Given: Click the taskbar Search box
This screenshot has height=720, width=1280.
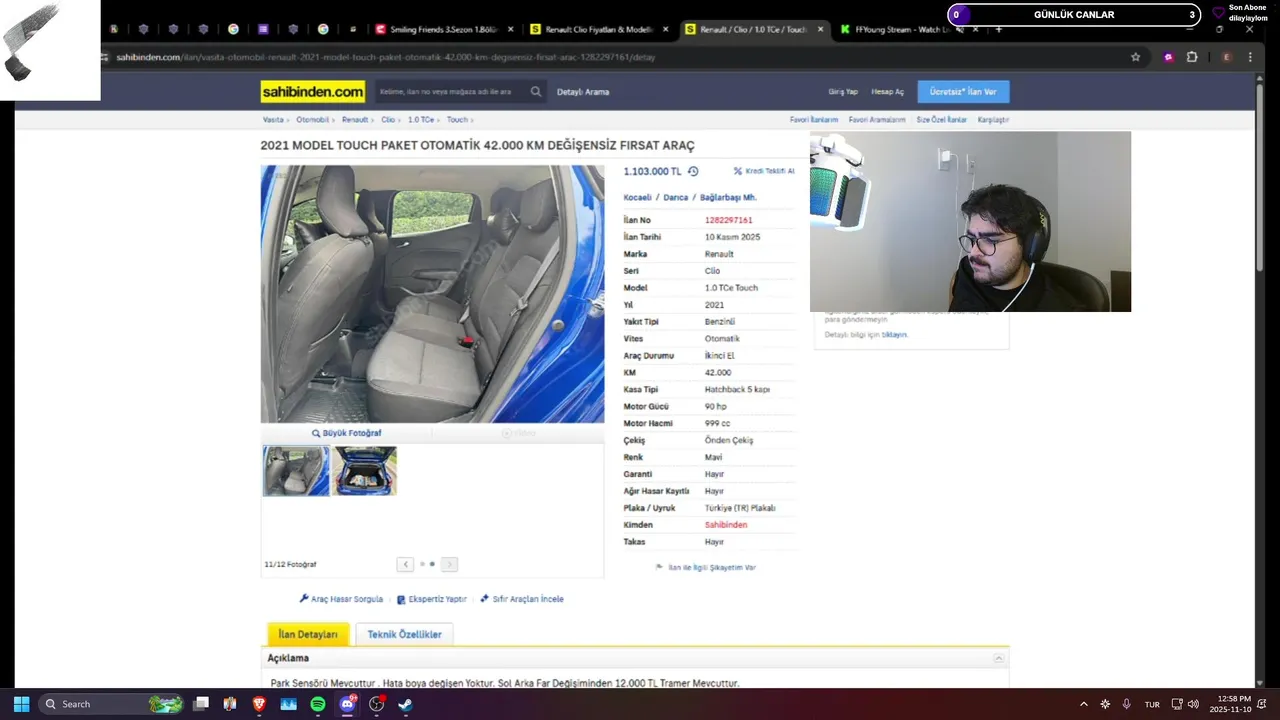Looking at the screenshot, I should pos(113,704).
